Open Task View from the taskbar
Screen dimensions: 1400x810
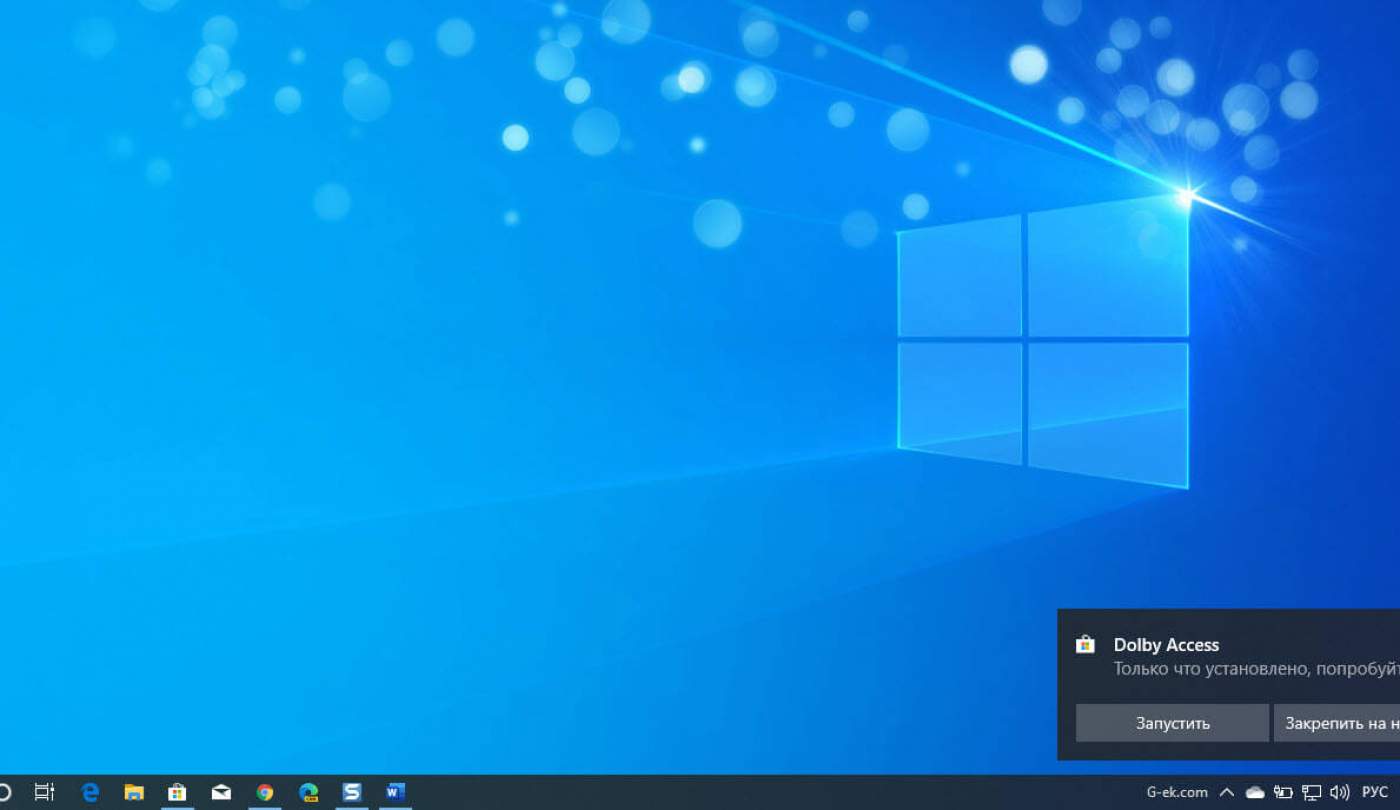[x=45, y=792]
